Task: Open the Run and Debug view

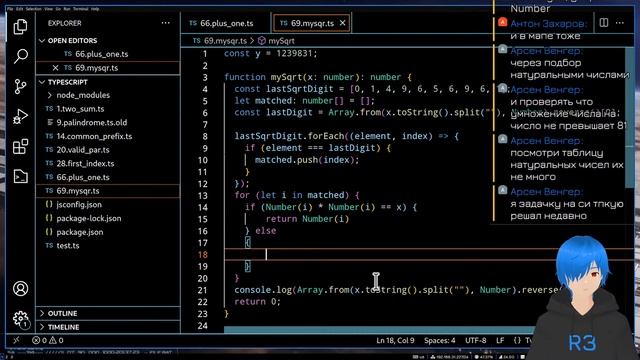Action: 20,117
